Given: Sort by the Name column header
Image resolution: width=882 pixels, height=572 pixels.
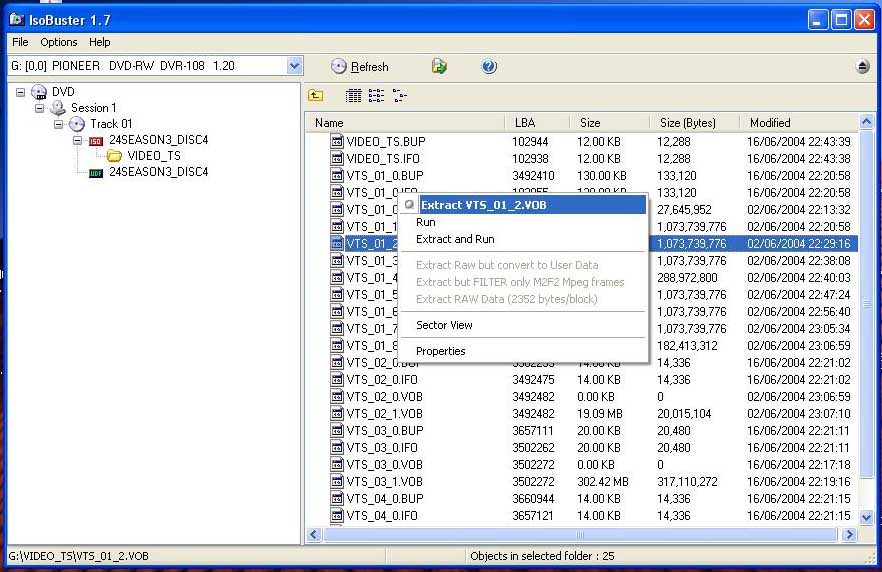Looking at the screenshot, I should (405, 123).
